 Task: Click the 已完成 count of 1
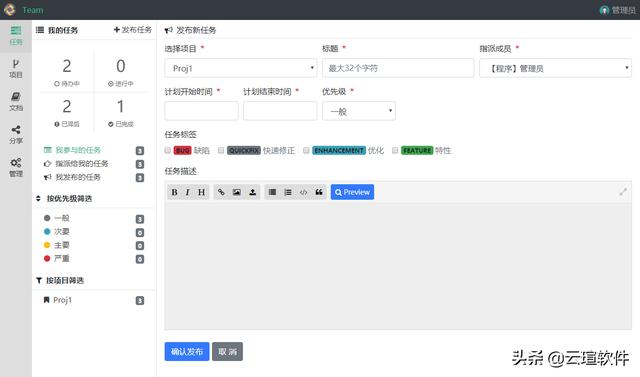pyautogui.click(x=120, y=106)
